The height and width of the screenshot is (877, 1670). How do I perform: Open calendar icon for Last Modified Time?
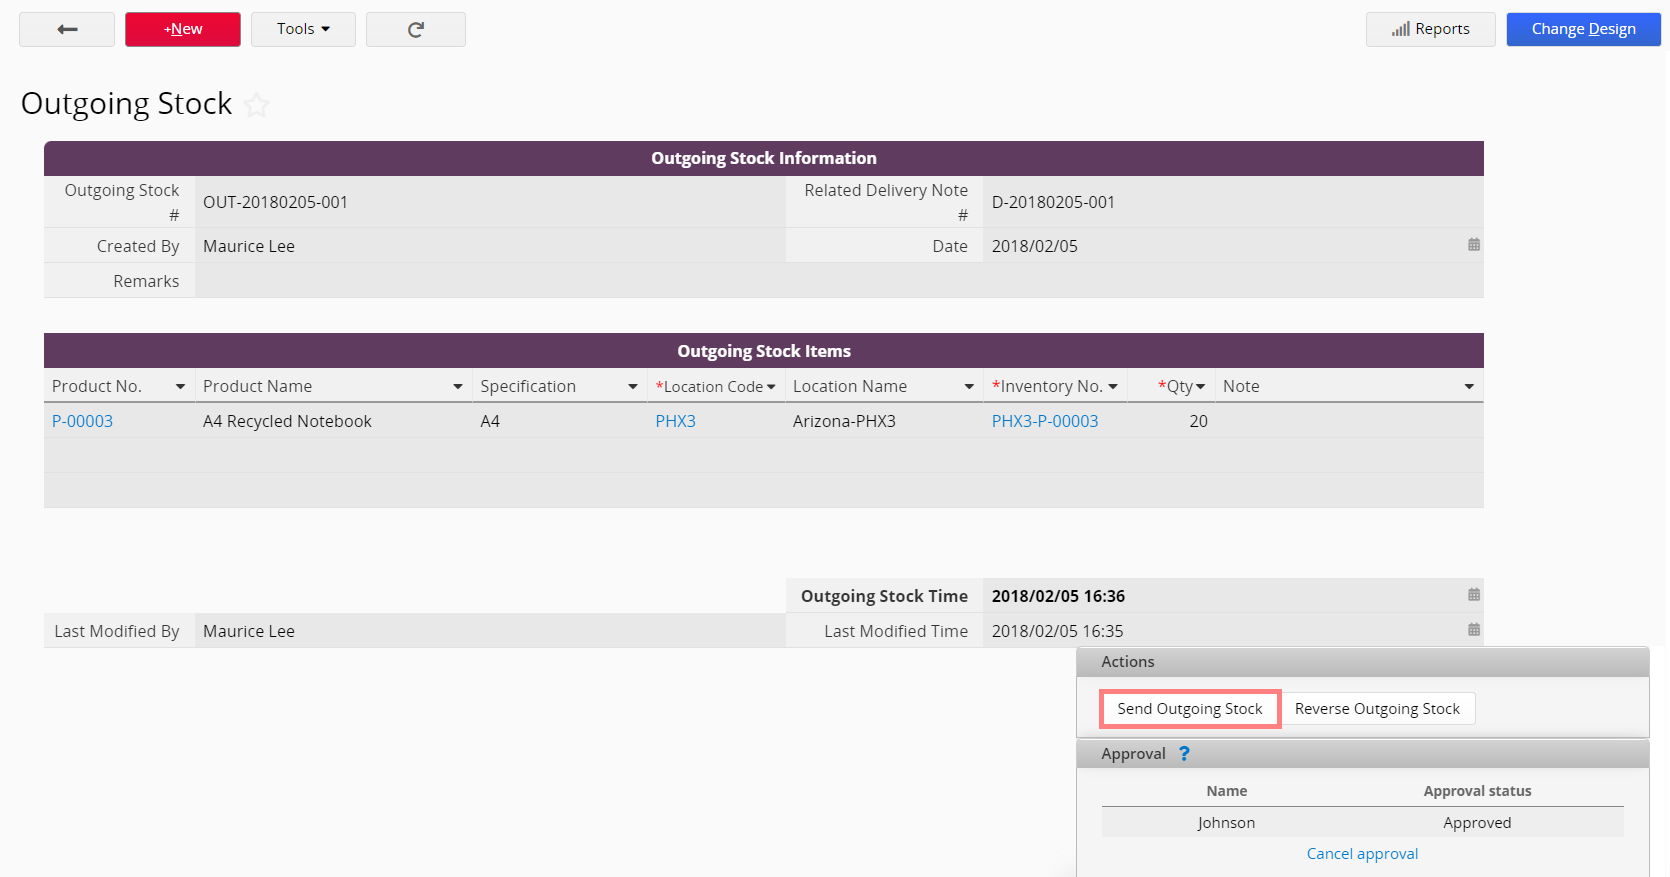1473,630
